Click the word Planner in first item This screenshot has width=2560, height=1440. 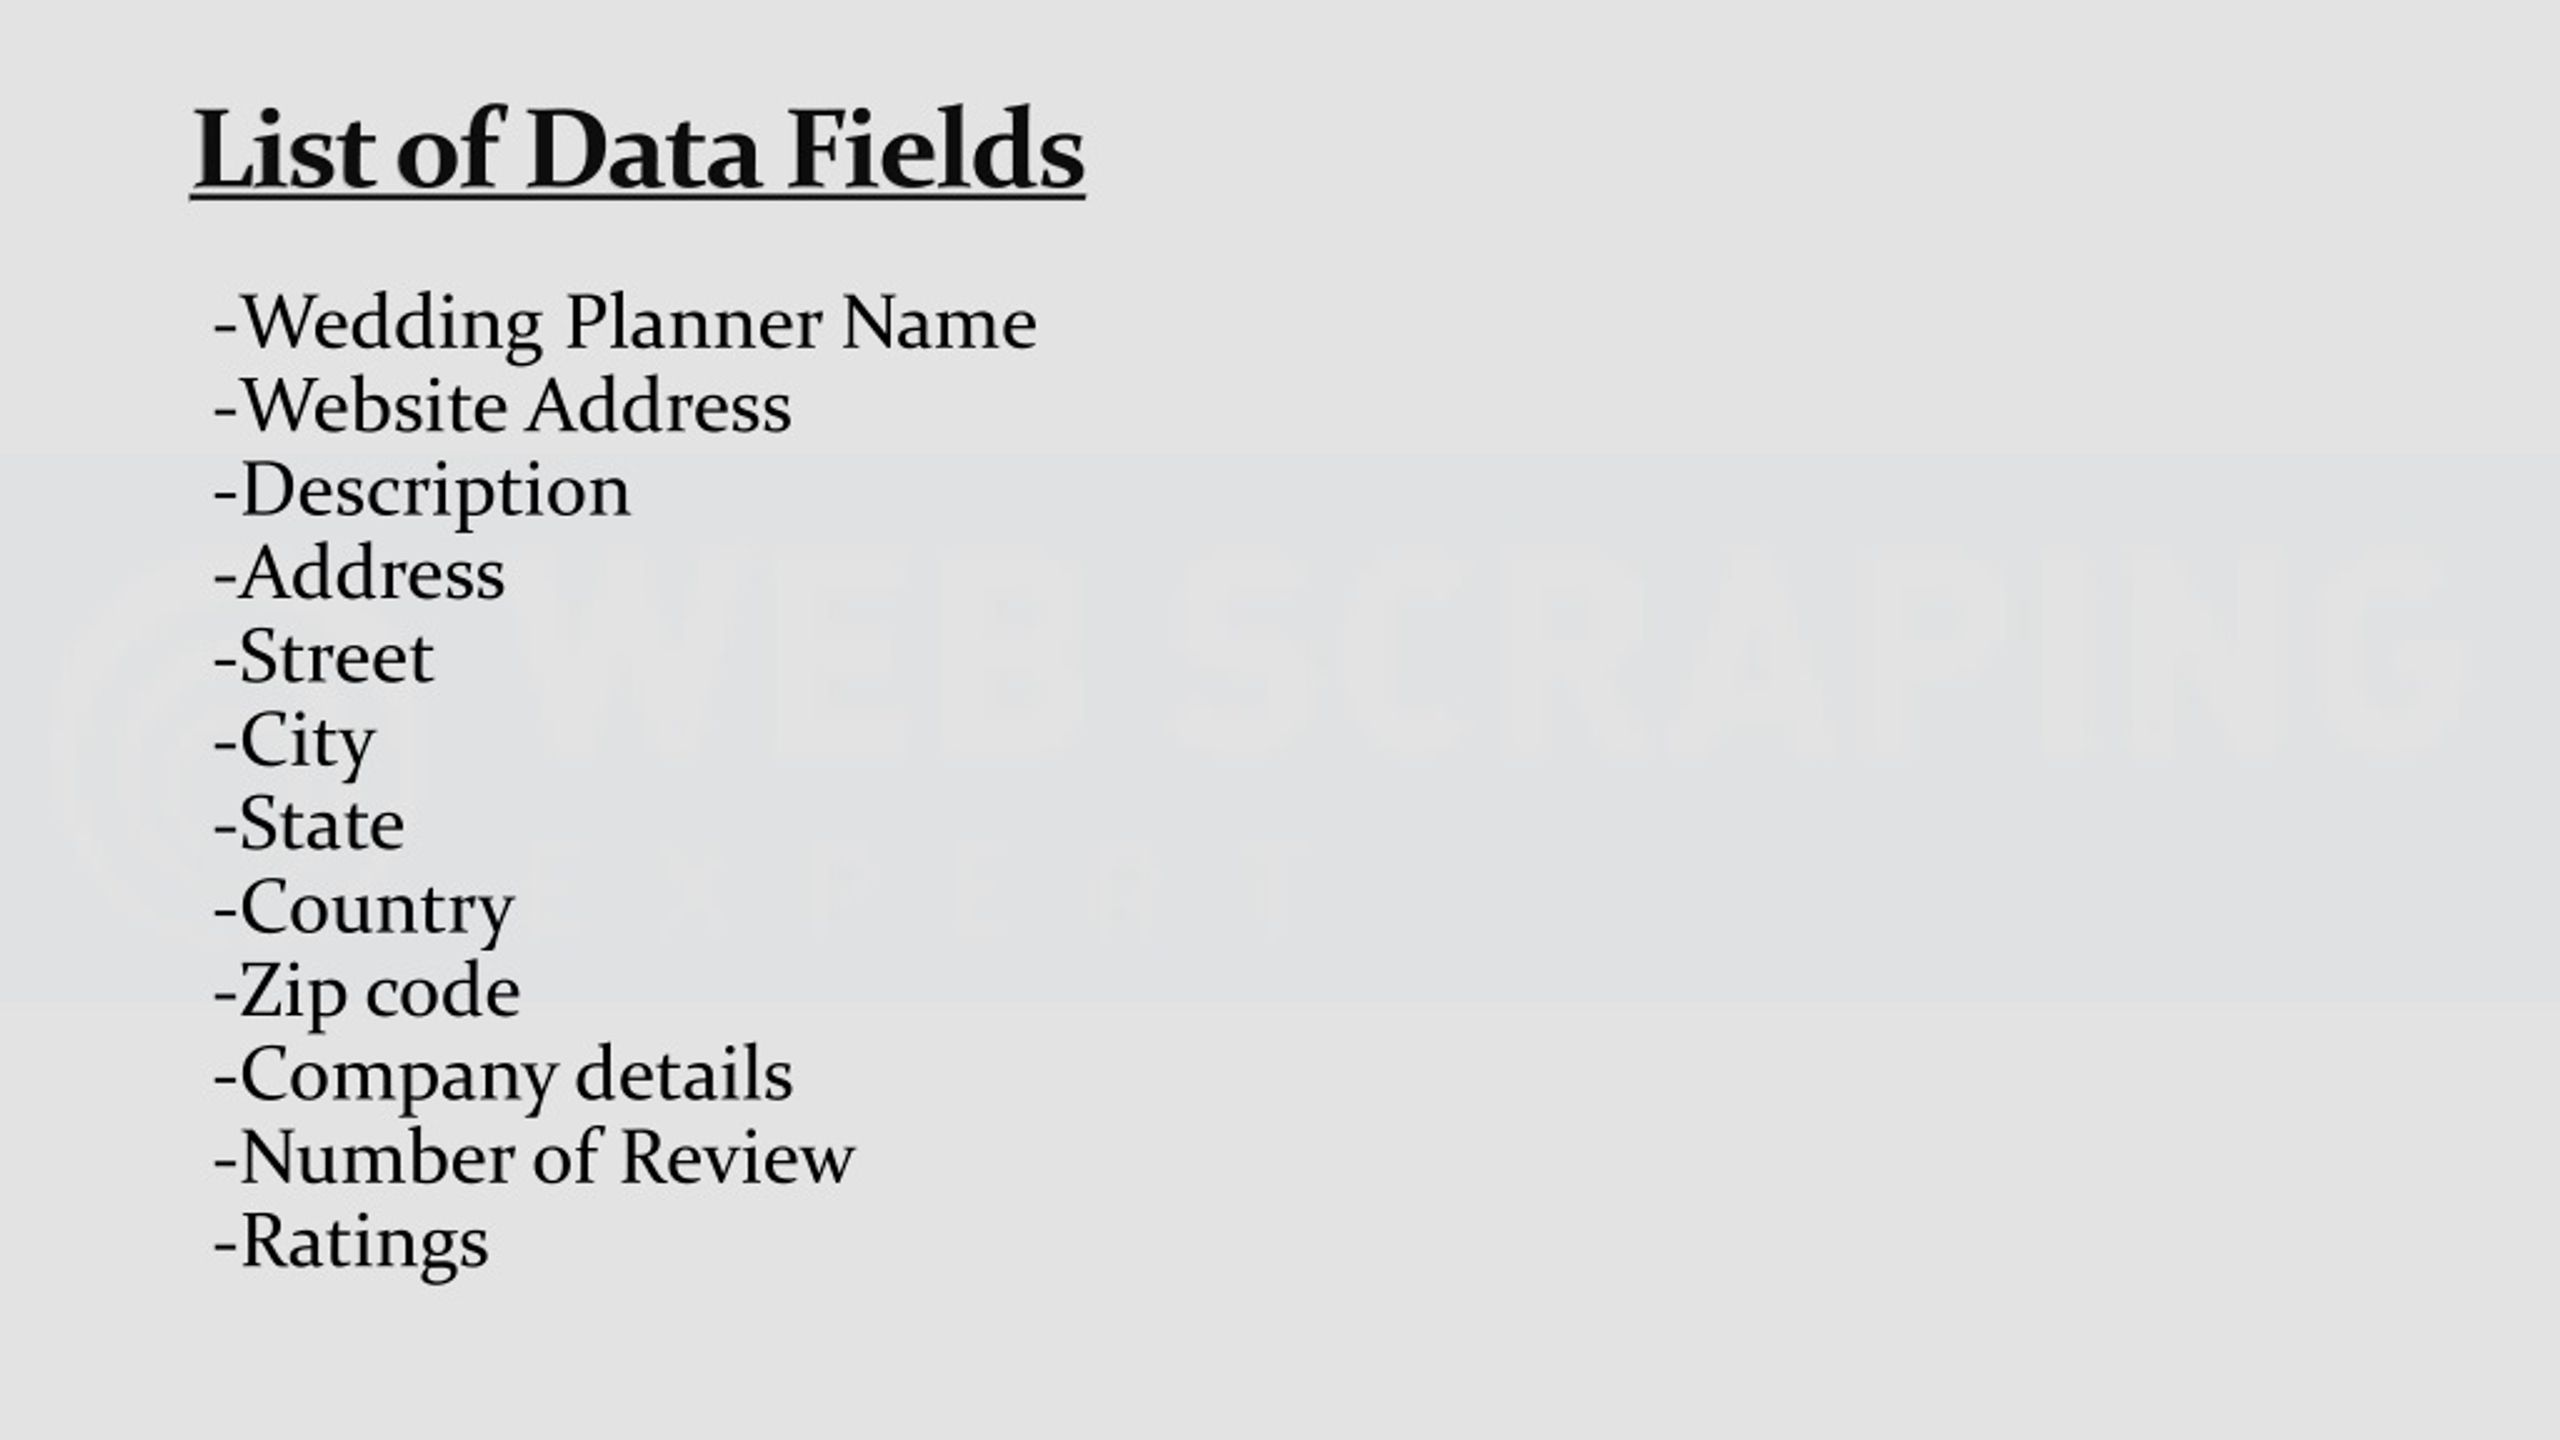coord(693,325)
